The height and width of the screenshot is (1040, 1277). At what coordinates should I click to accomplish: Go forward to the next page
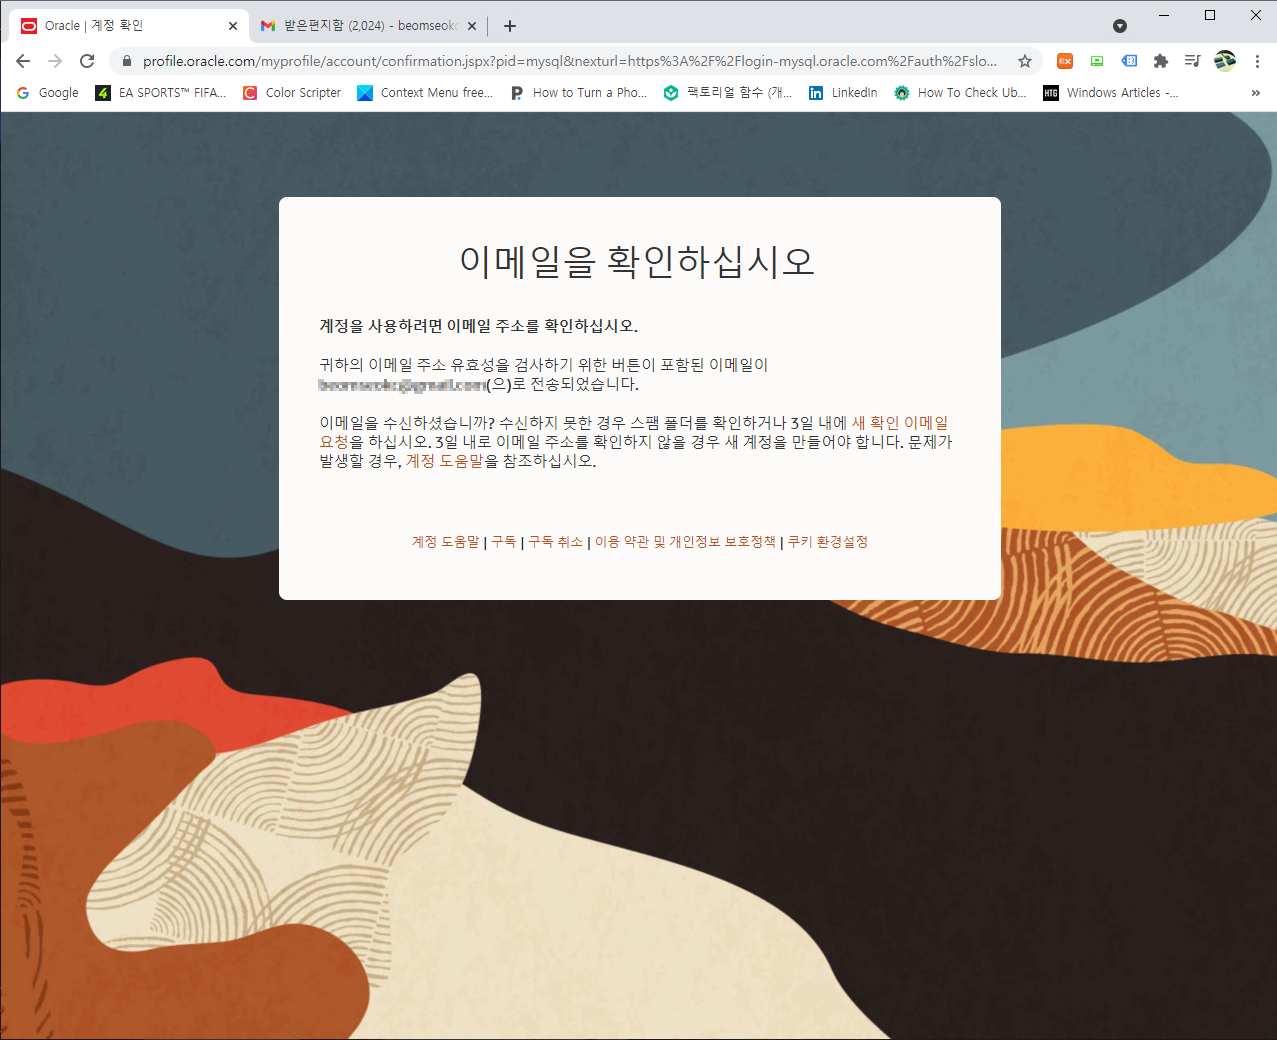(x=55, y=61)
